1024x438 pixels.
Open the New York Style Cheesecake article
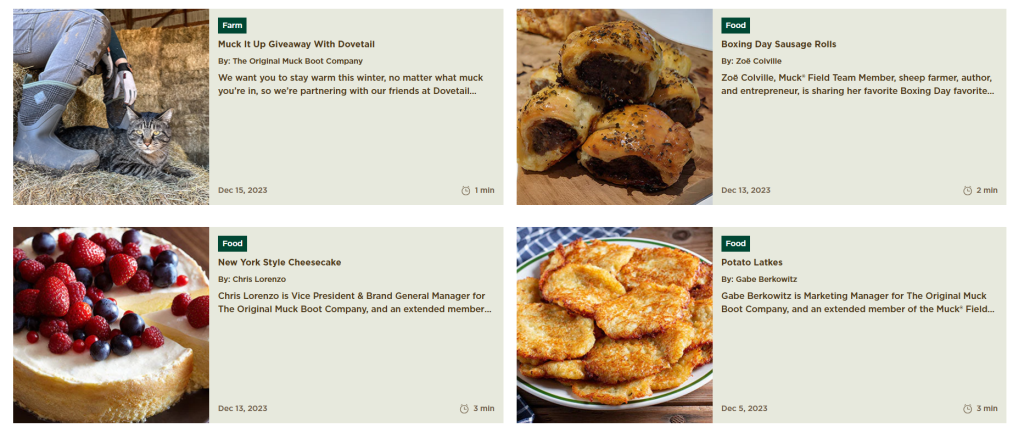pos(280,262)
